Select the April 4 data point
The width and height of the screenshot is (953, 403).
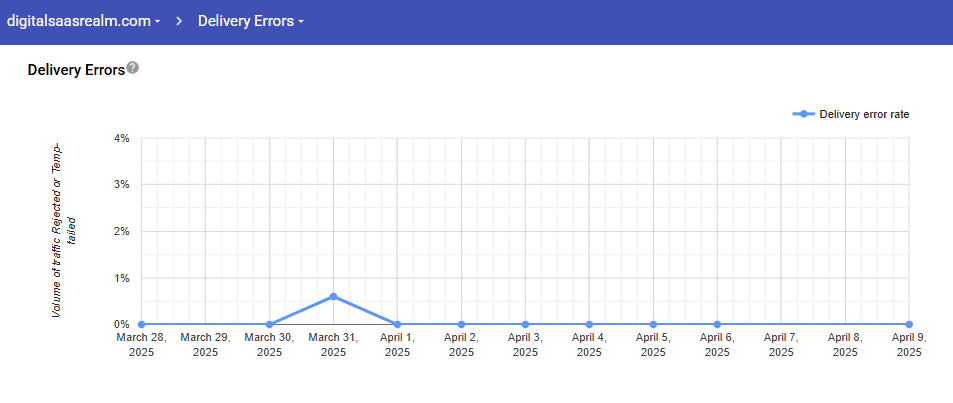(589, 324)
